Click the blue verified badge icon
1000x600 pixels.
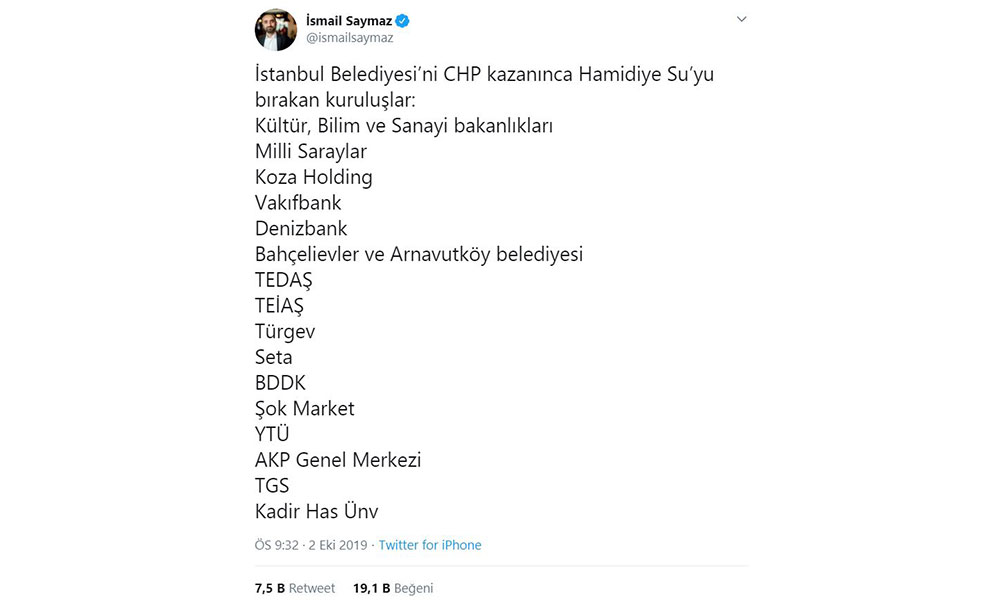point(402,20)
